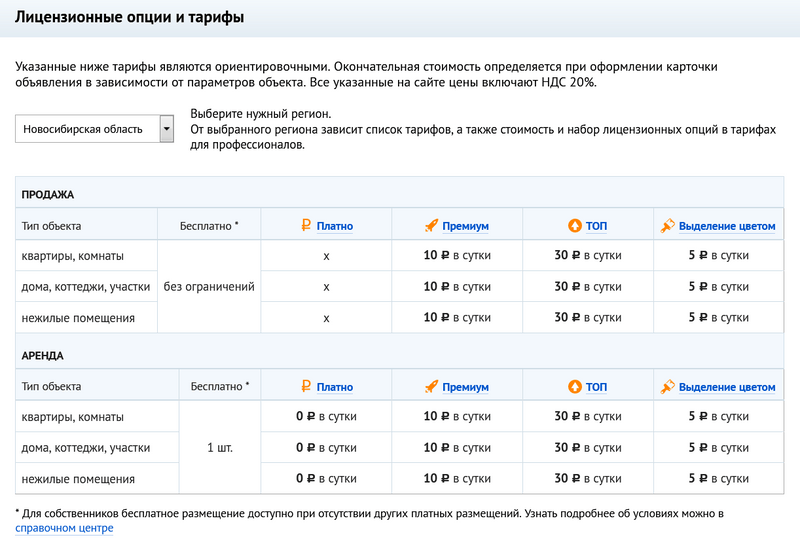Click the Премиум rocket icon under ПРОДАЖА
This screenshot has height=550, width=800.
pos(432,226)
